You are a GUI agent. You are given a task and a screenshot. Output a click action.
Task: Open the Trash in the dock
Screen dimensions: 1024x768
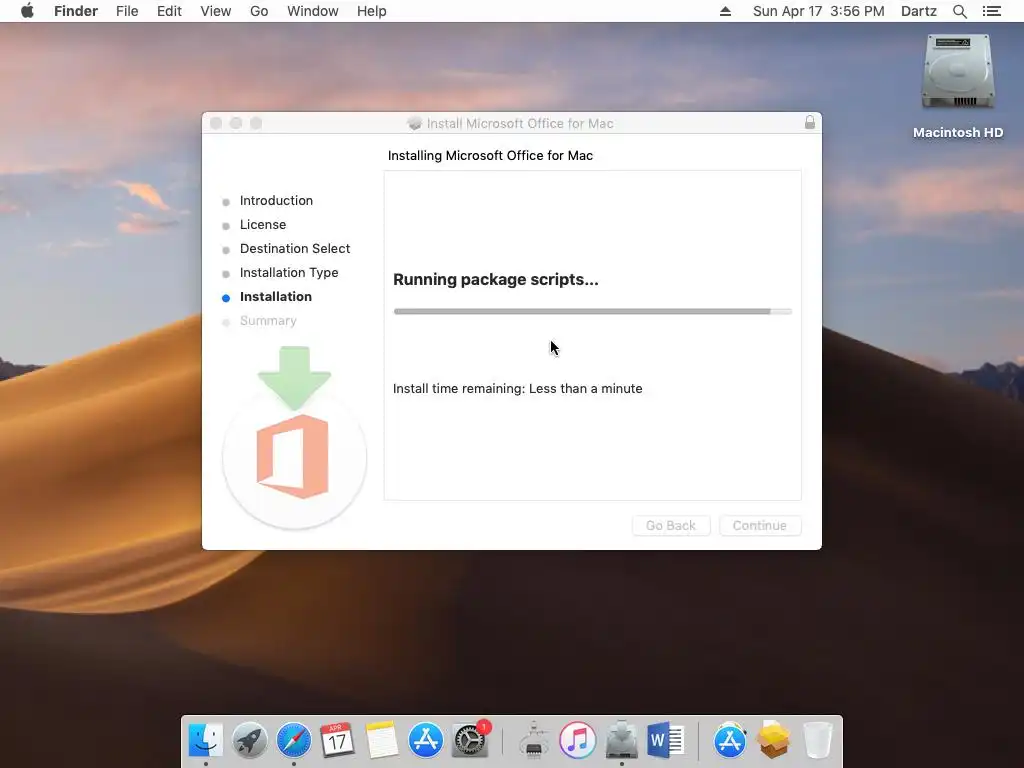(x=817, y=740)
